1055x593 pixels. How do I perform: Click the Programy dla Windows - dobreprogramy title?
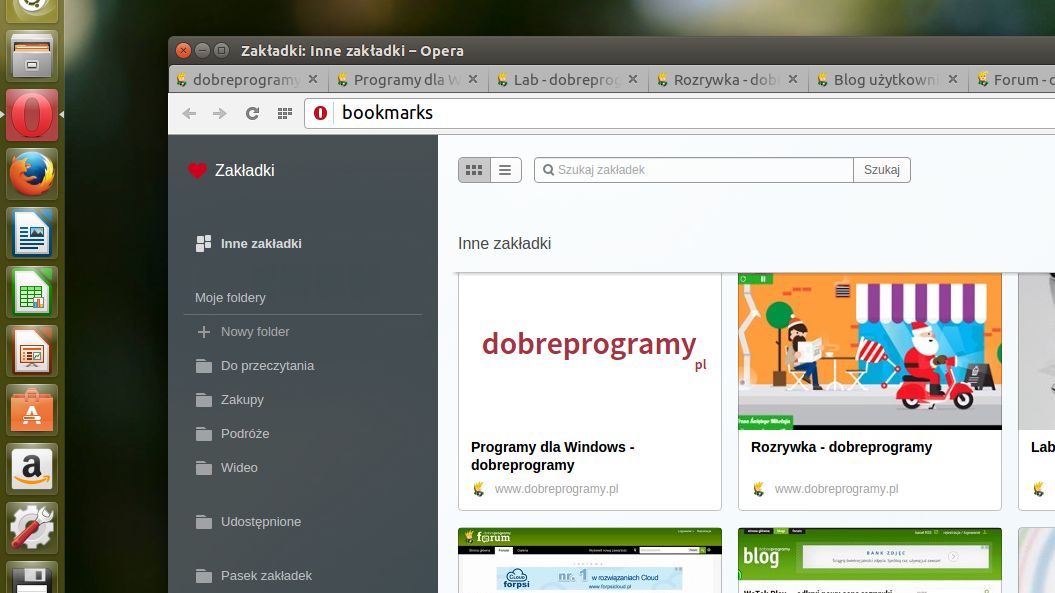[552, 456]
